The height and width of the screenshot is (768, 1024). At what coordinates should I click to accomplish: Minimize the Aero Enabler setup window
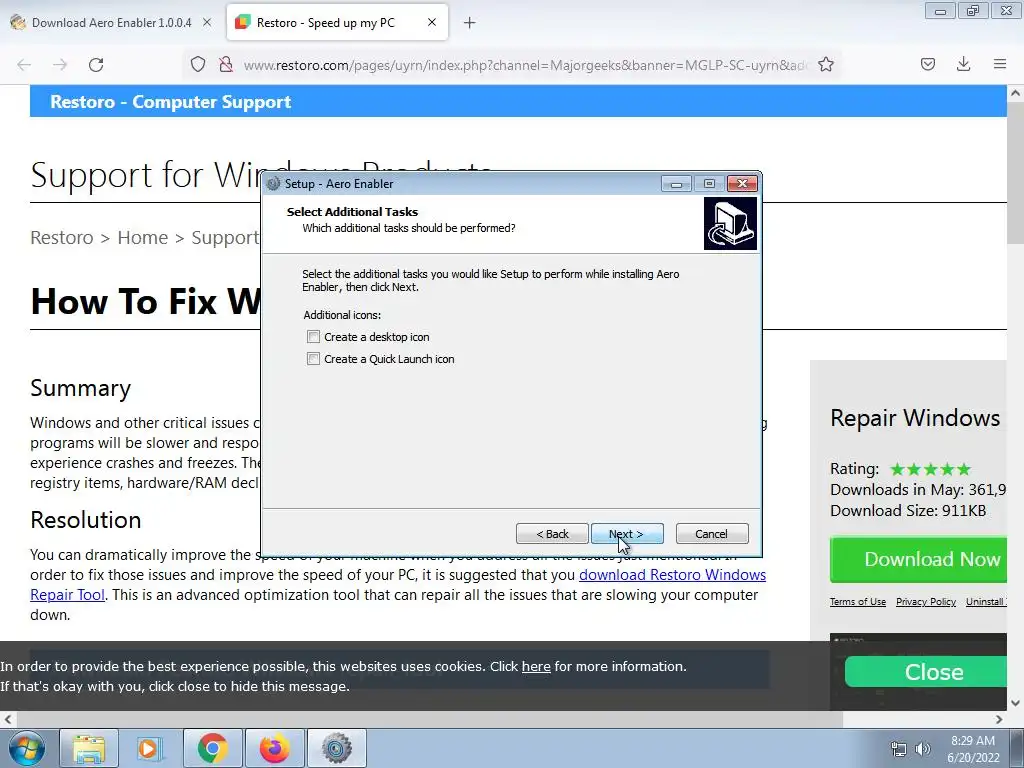tap(677, 184)
